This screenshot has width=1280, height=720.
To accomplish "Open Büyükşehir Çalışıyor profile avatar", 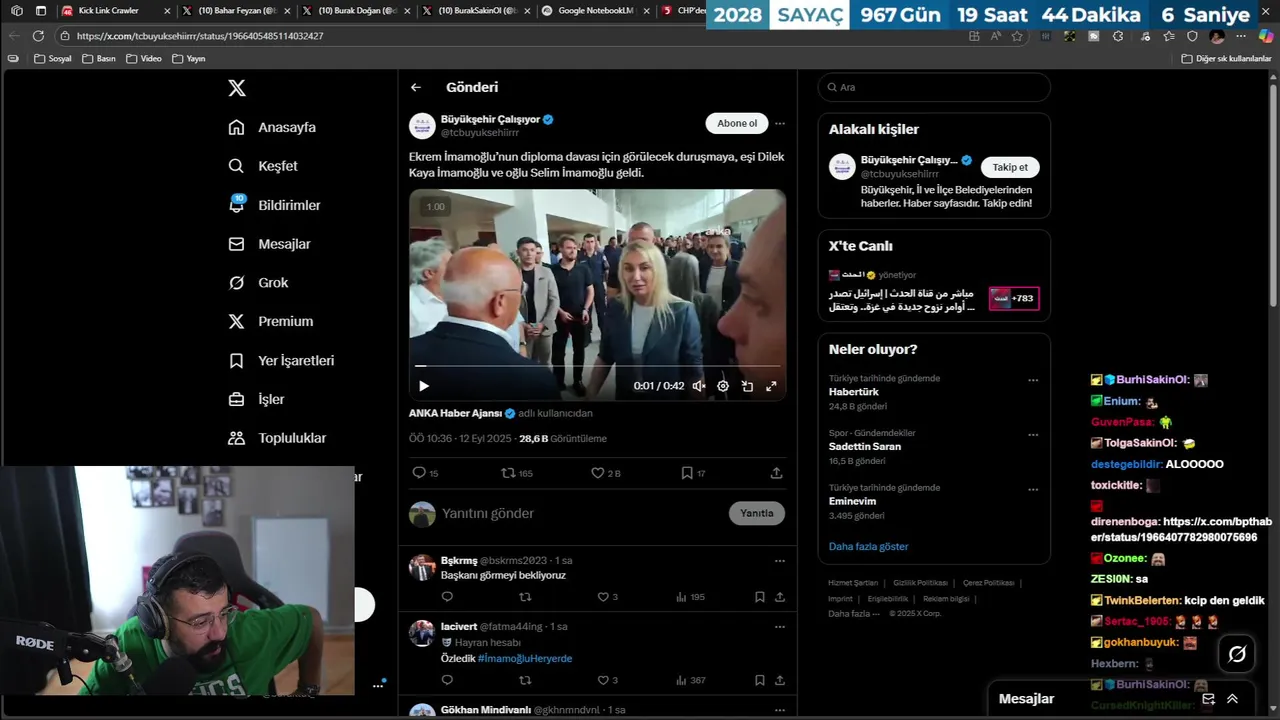I will (422, 126).
